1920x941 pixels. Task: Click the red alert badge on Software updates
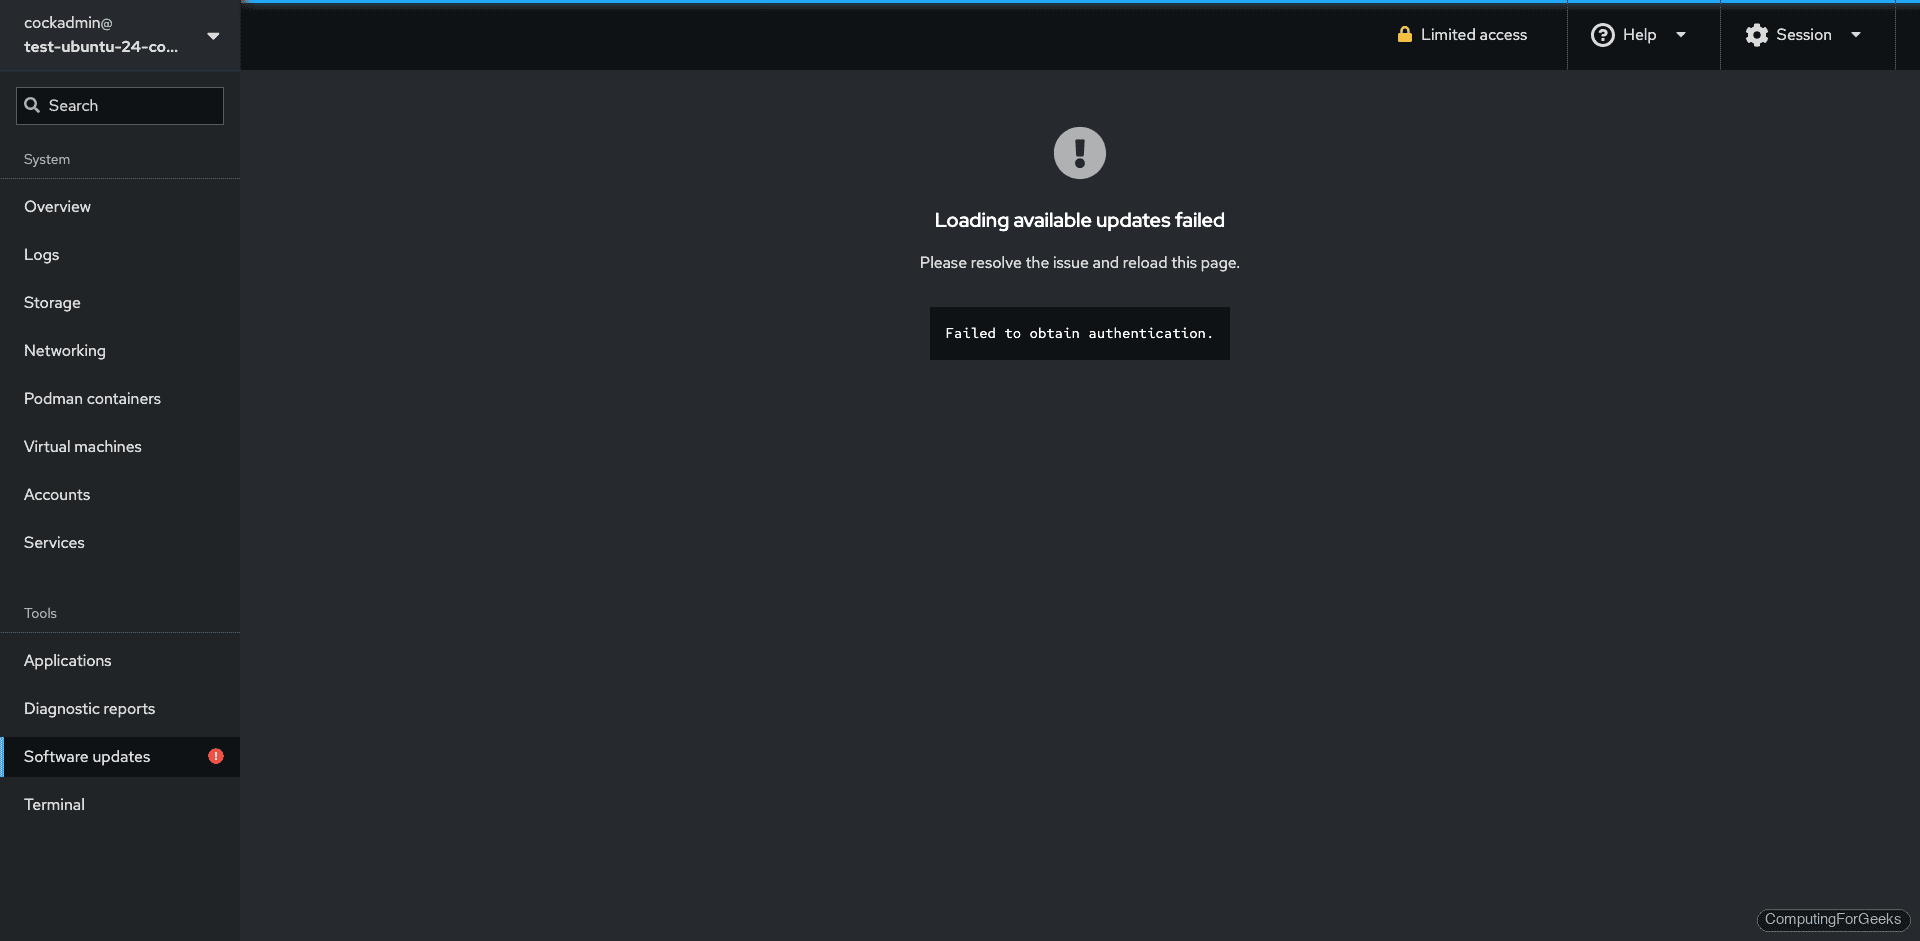pos(215,756)
